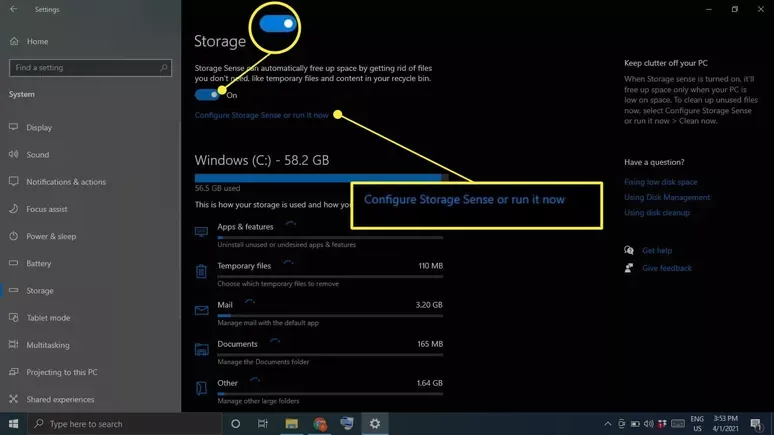Image resolution: width=774 pixels, height=435 pixels.
Task: Open File Explorer from the taskbar
Action: (x=291, y=424)
